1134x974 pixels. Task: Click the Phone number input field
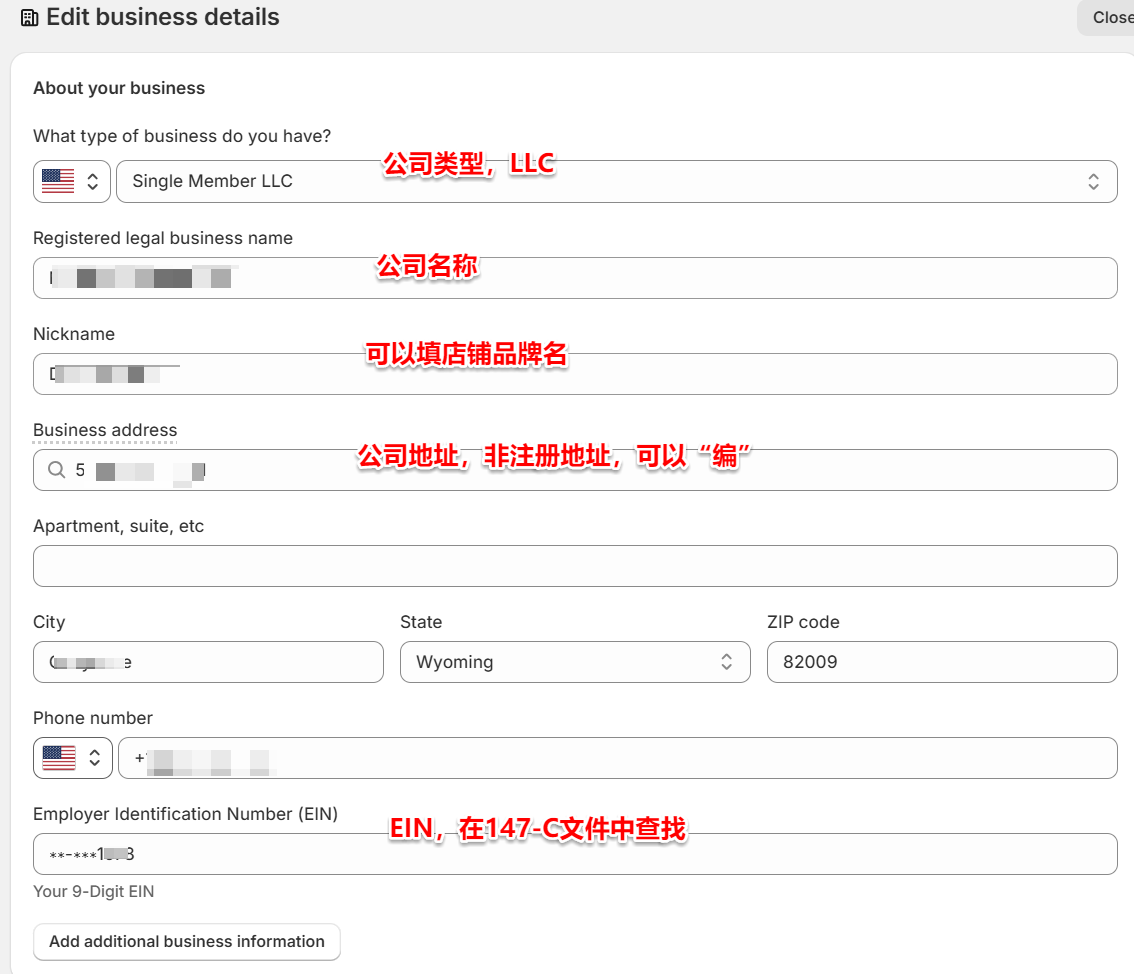(618, 758)
